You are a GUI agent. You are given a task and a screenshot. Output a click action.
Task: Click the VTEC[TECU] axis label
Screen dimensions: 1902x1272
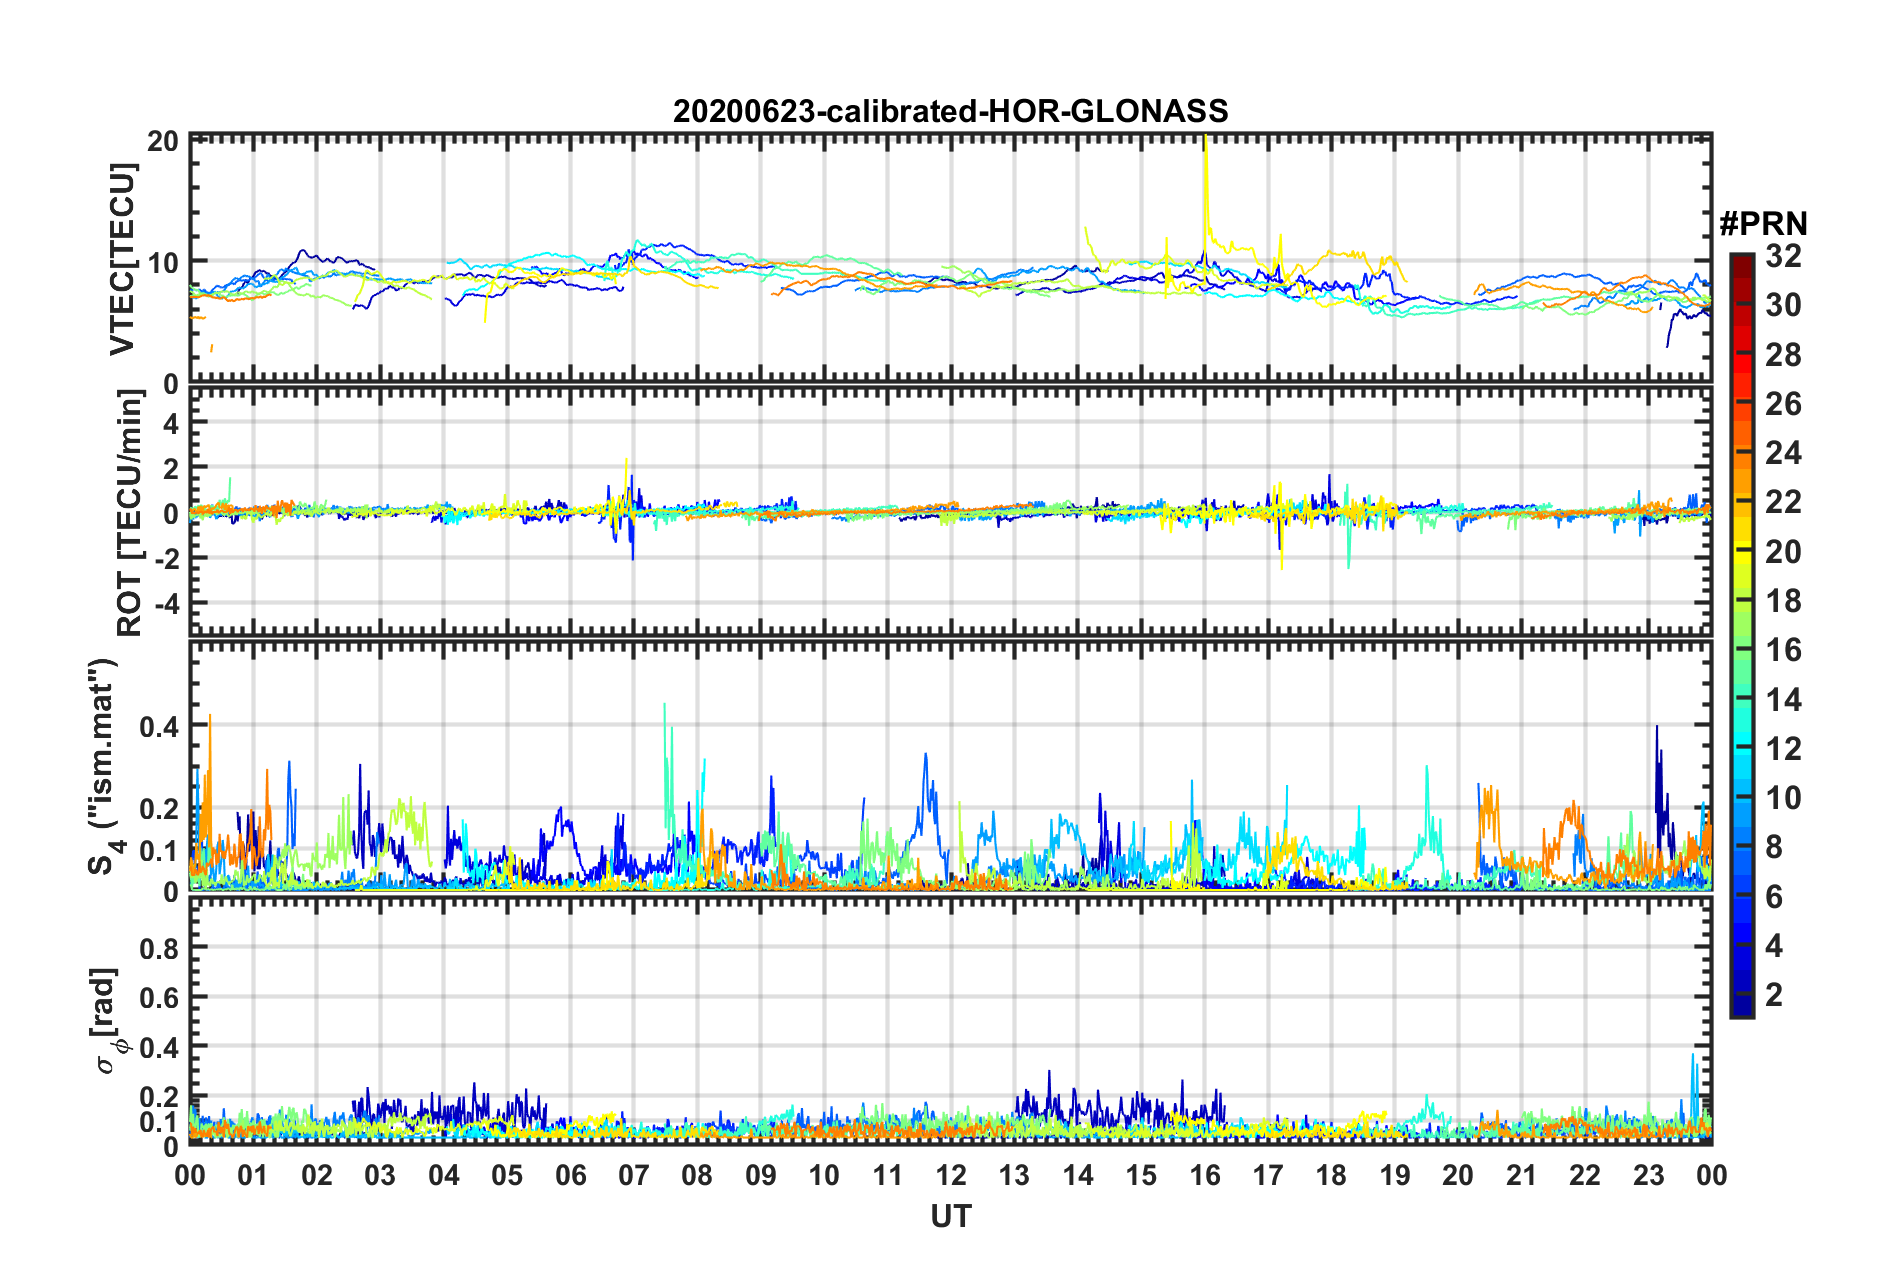pos(123,260)
